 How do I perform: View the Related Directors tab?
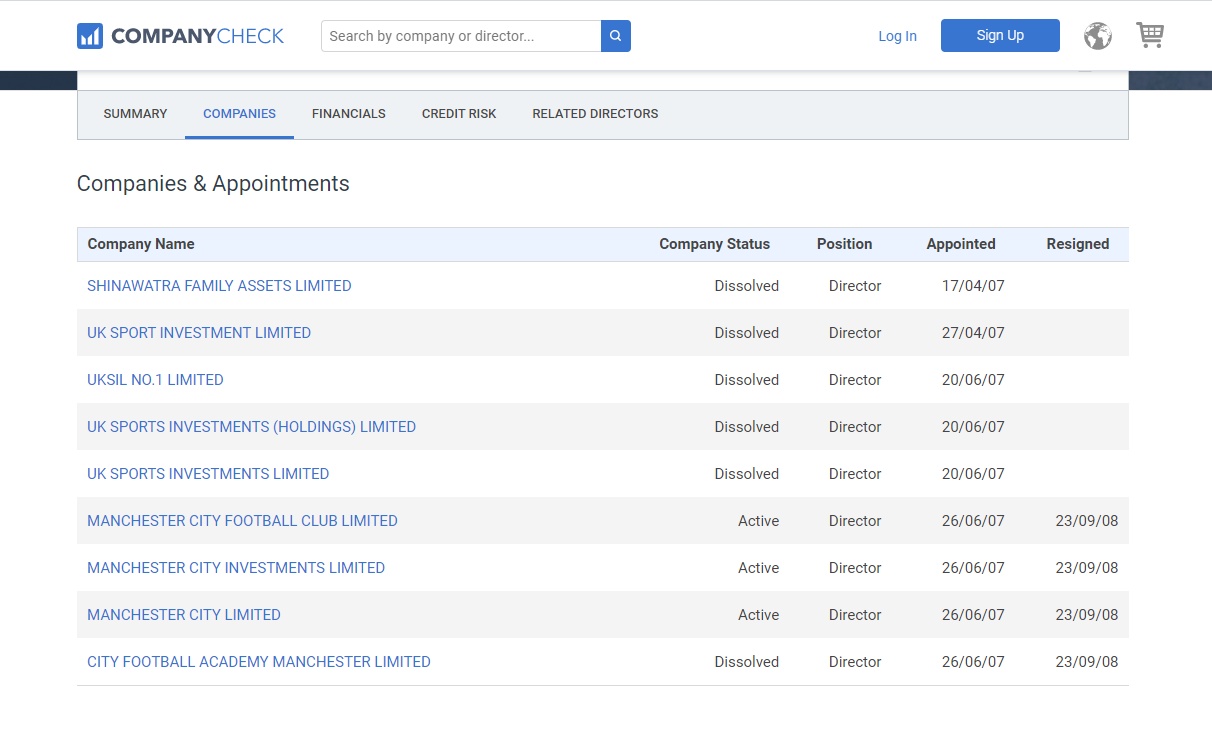coord(595,114)
